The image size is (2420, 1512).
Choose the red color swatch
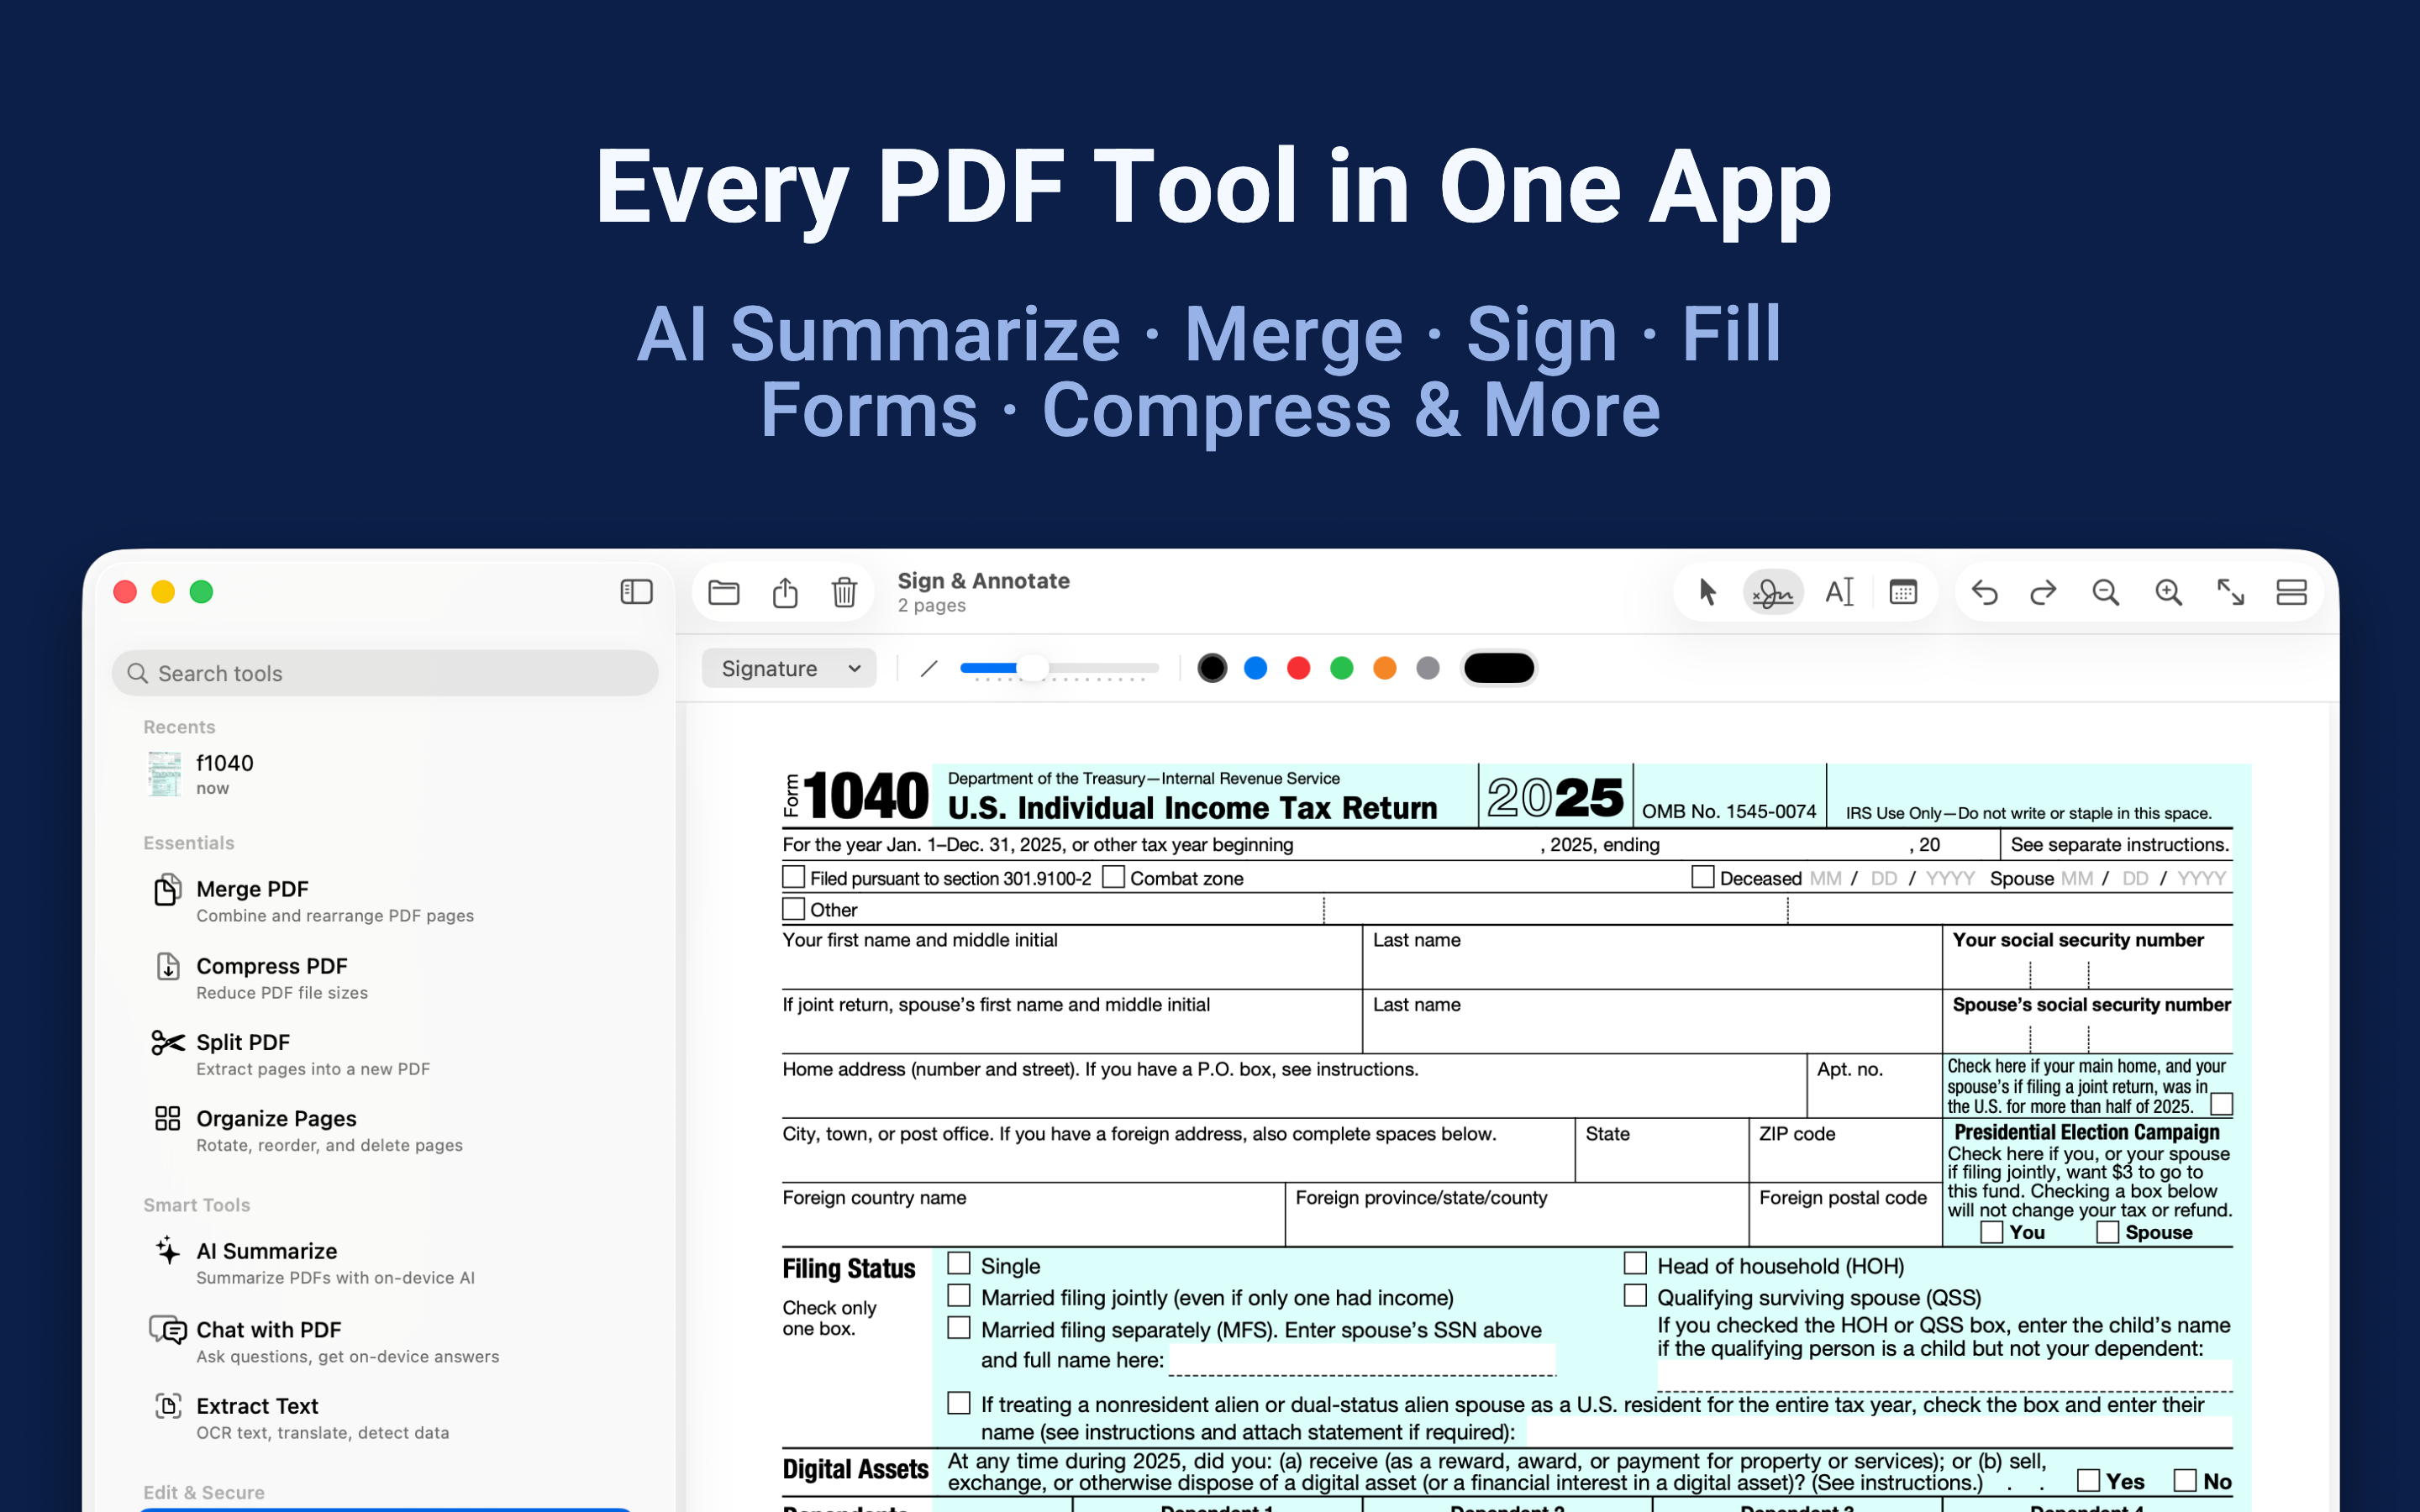click(x=1298, y=668)
